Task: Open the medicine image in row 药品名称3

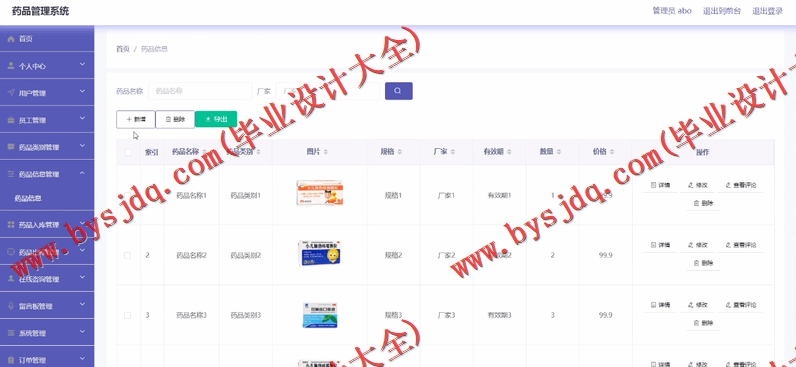Action: pyautogui.click(x=319, y=315)
